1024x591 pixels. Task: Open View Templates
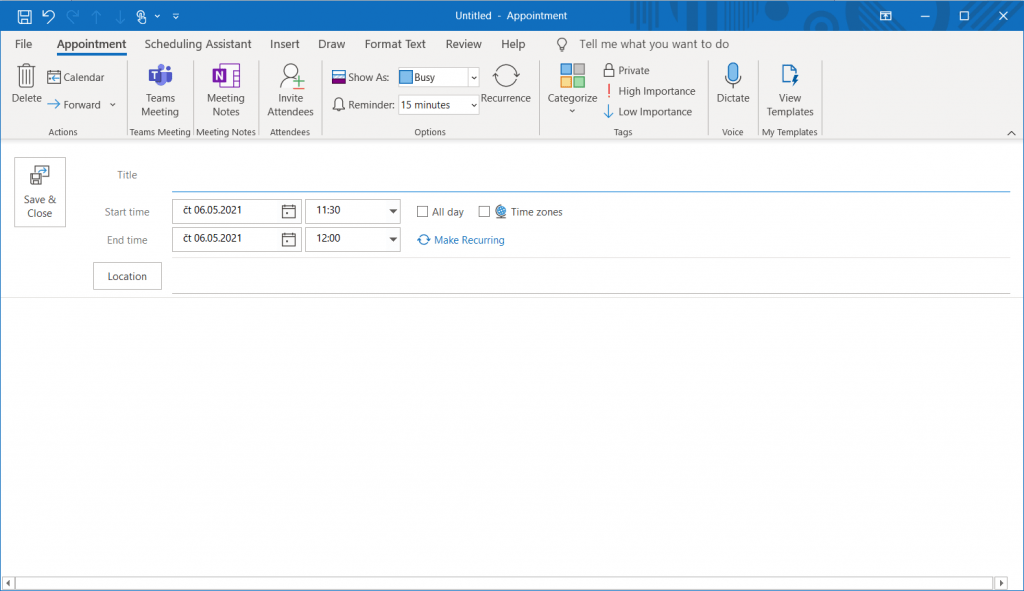pyautogui.click(x=790, y=78)
